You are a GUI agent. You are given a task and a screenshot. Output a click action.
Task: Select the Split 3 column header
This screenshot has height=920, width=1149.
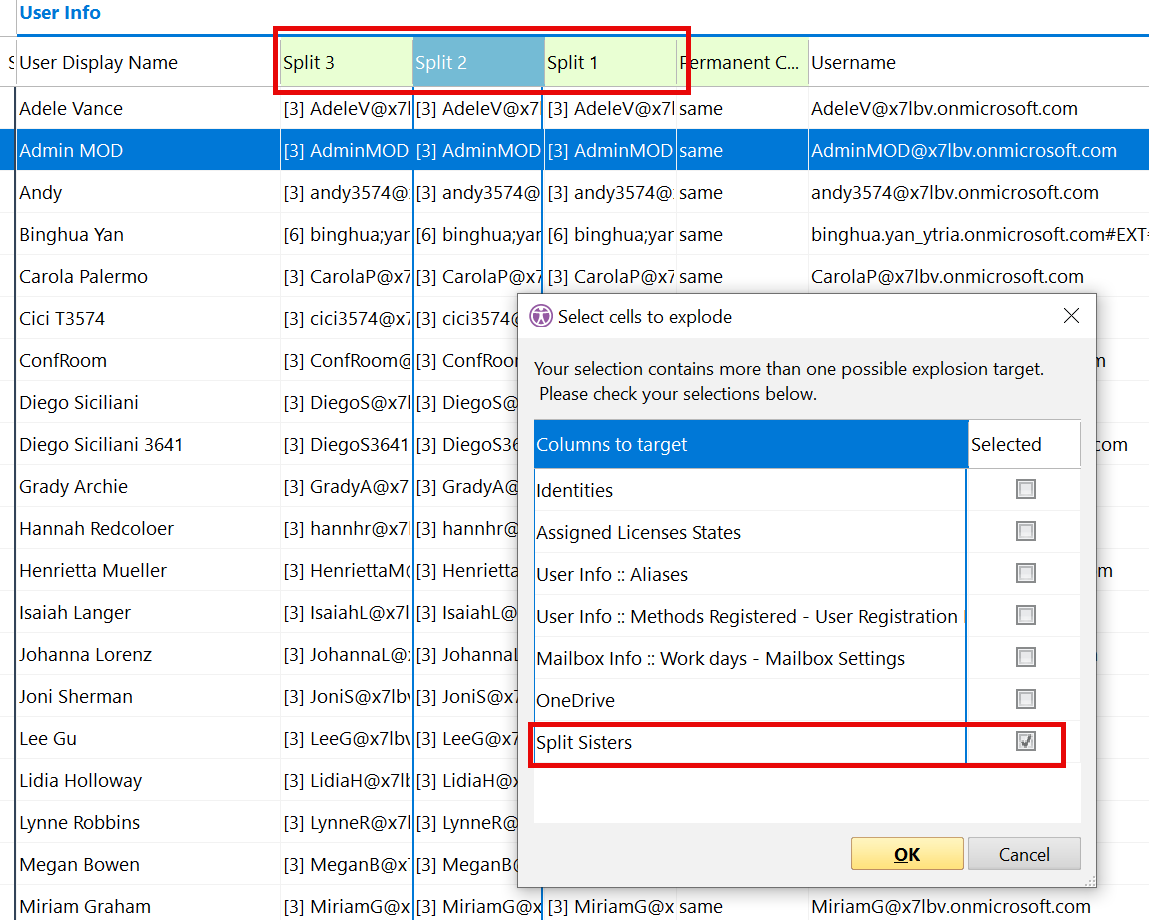[x=345, y=63]
